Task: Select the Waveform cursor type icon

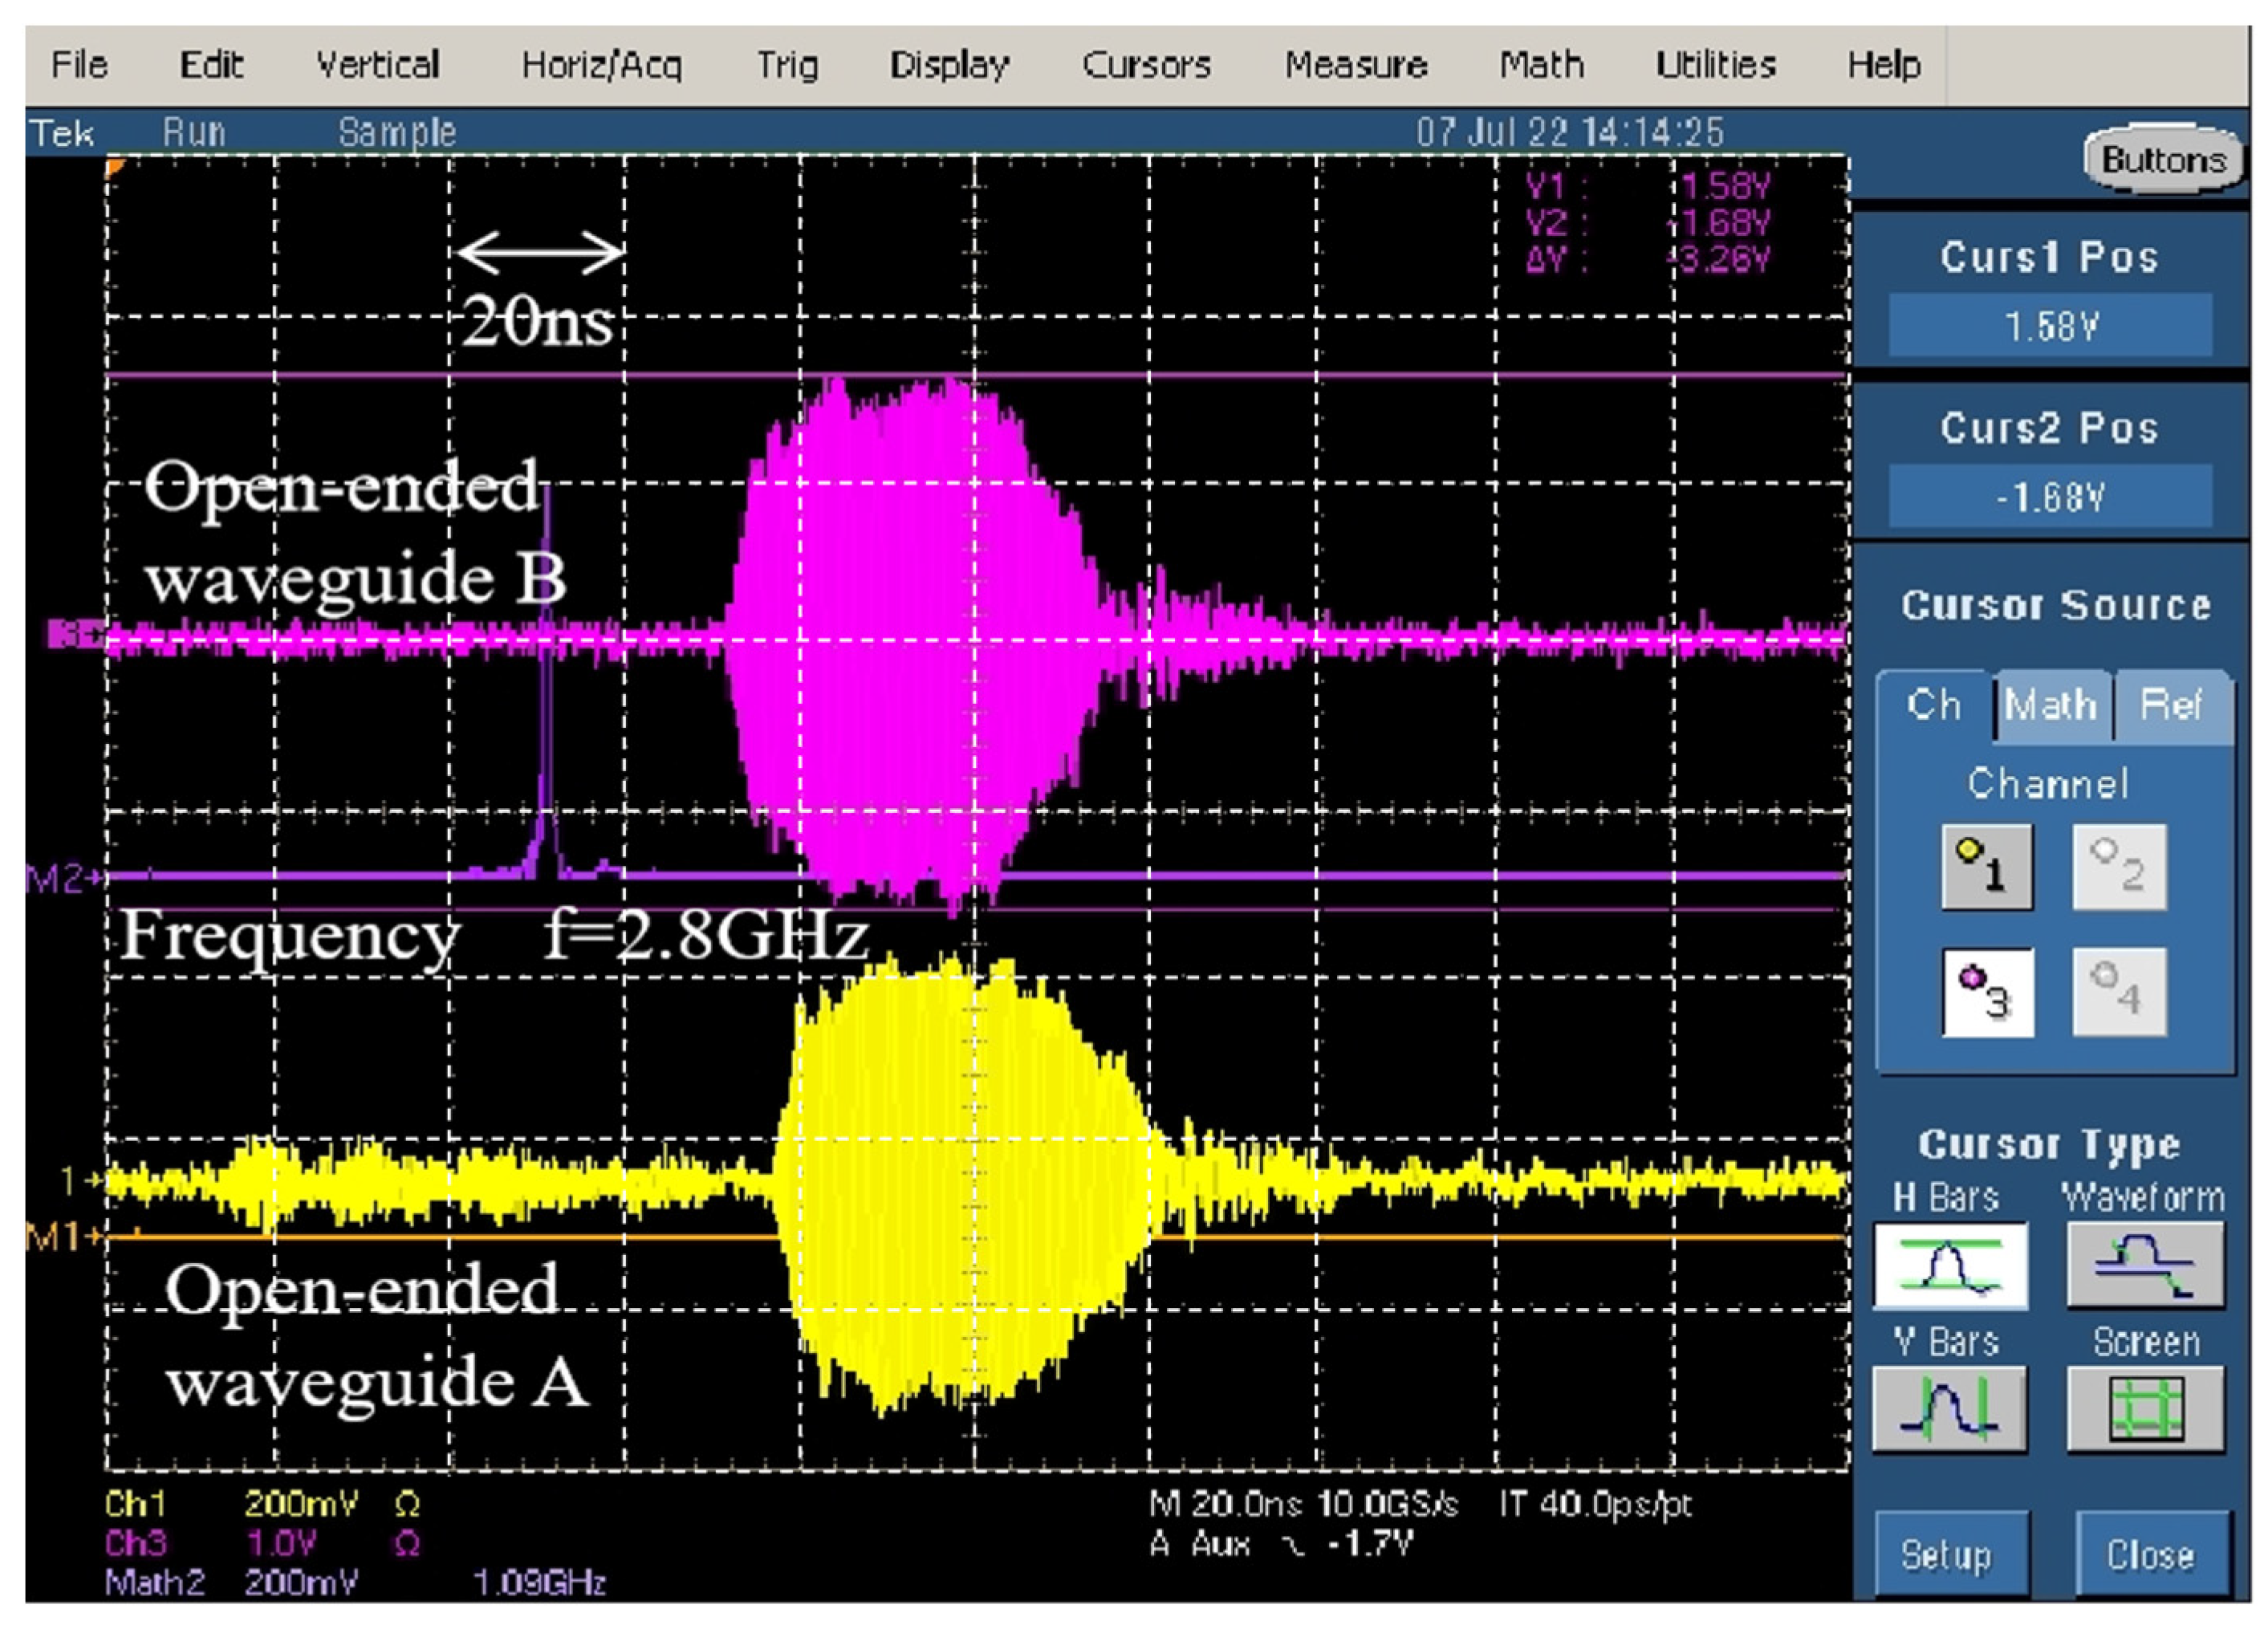Action: point(2145,1265)
